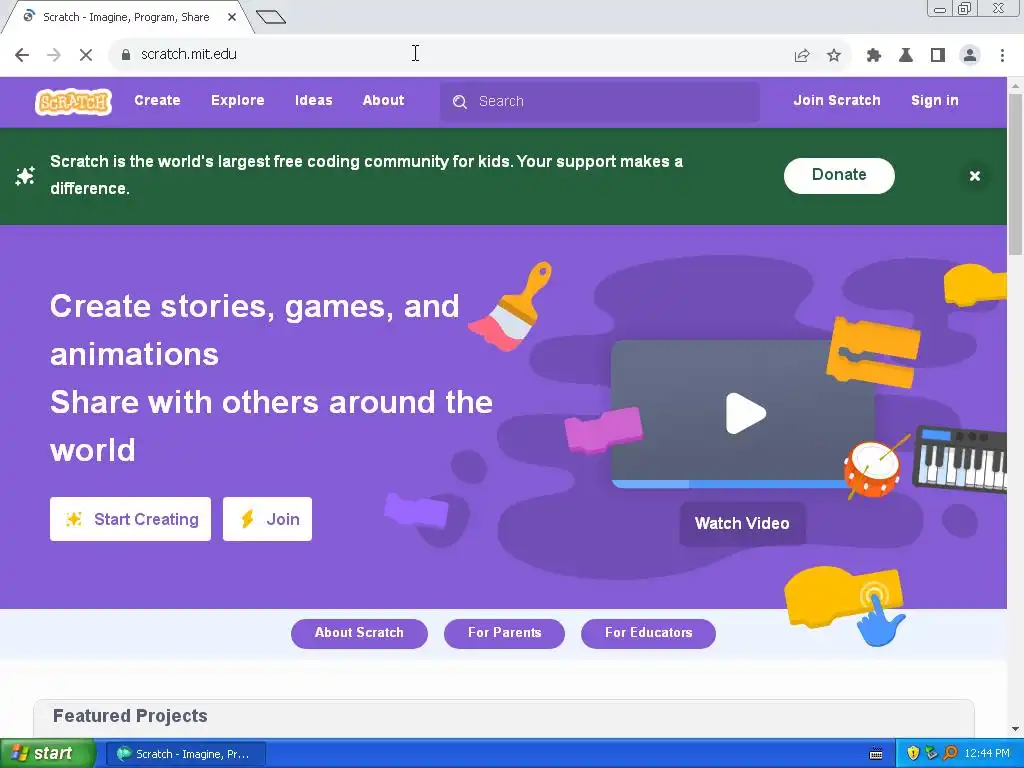
Task: Open the About menu item
Action: coord(383,101)
